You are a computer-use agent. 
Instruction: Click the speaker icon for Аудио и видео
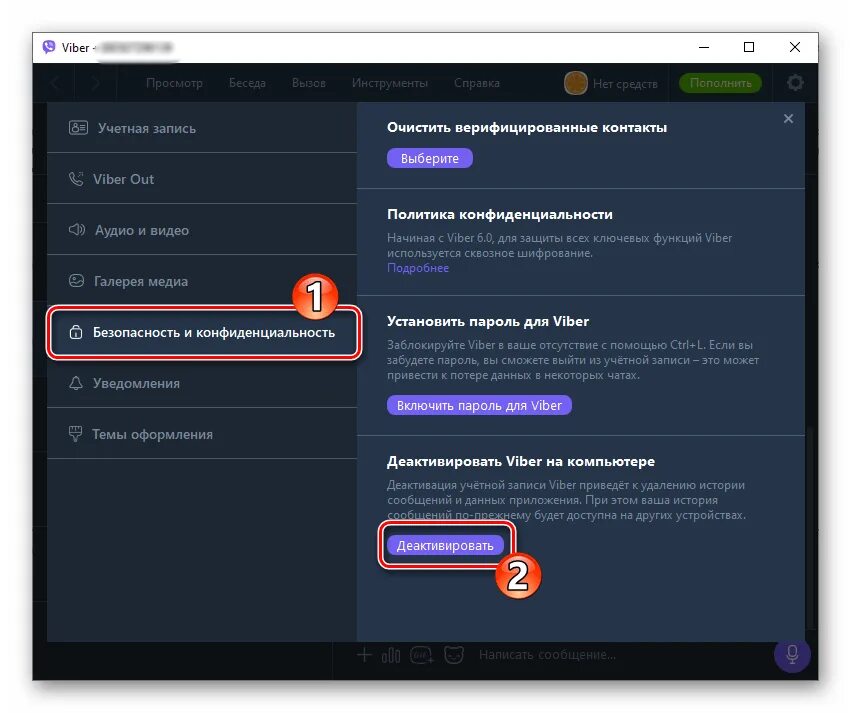point(77,230)
